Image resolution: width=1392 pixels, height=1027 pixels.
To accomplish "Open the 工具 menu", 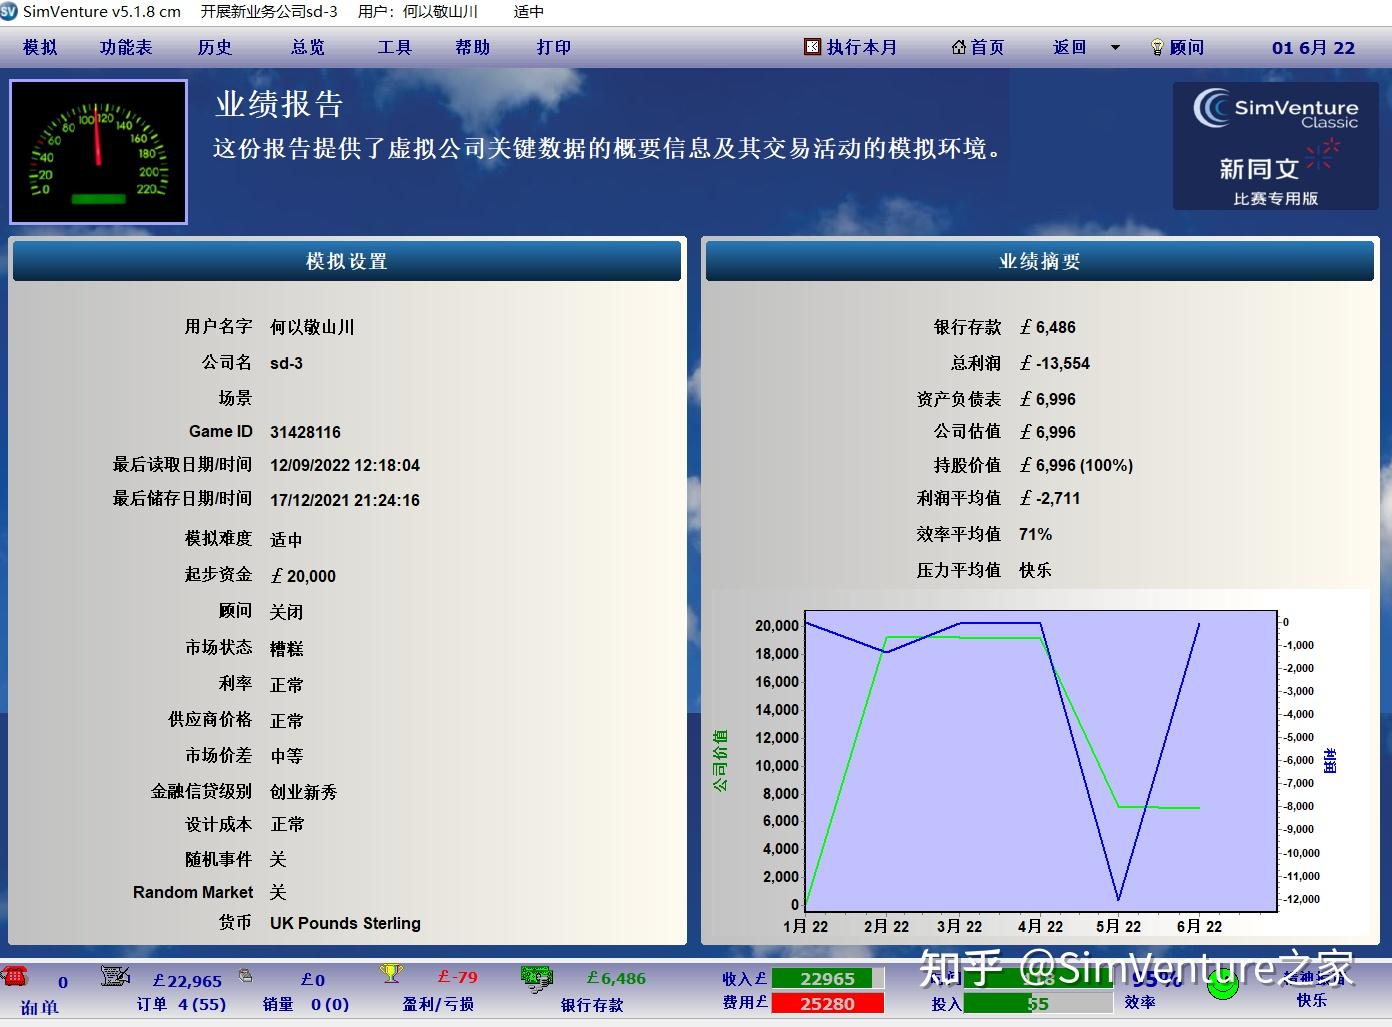I will click(395, 47).
